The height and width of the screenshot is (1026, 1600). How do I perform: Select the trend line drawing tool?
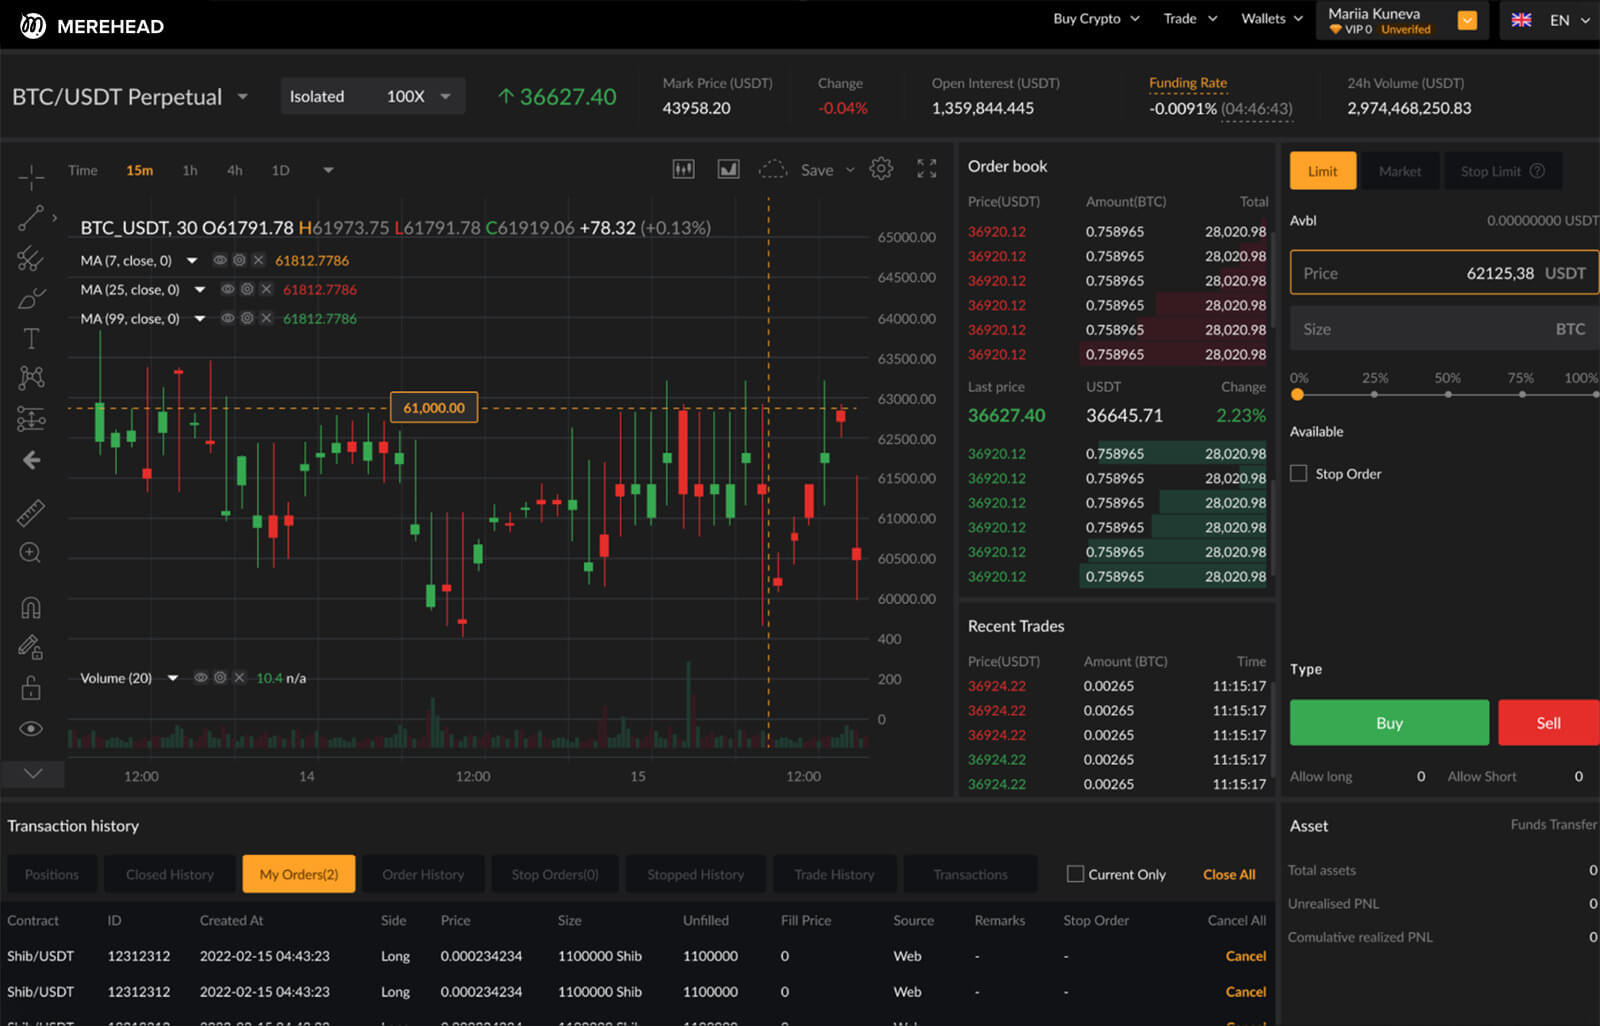point(31,218)
